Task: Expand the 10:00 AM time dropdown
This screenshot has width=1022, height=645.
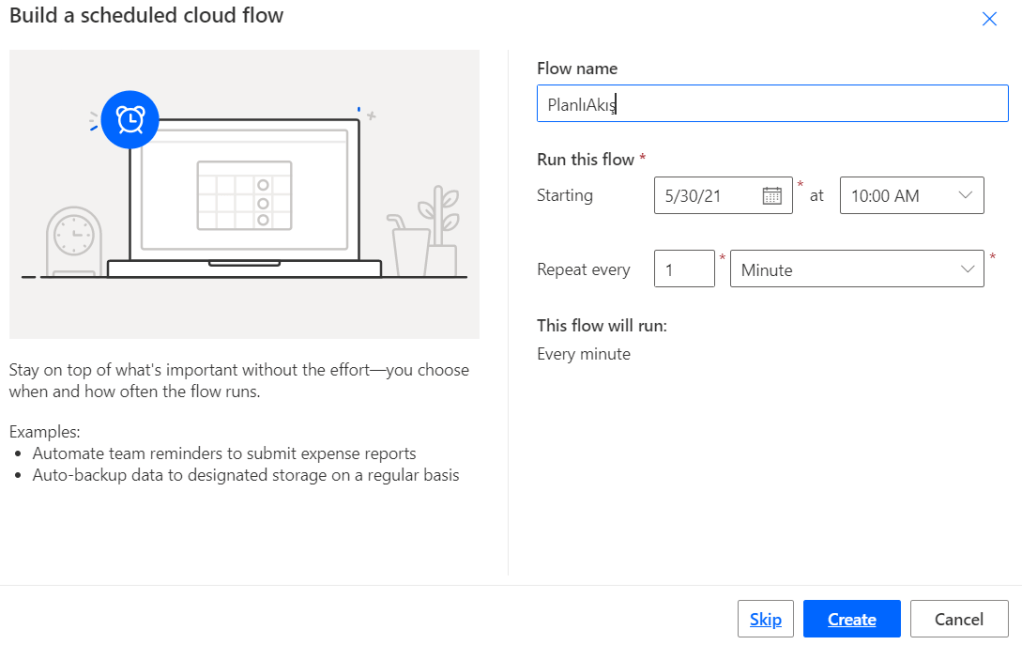Action: 964,196
